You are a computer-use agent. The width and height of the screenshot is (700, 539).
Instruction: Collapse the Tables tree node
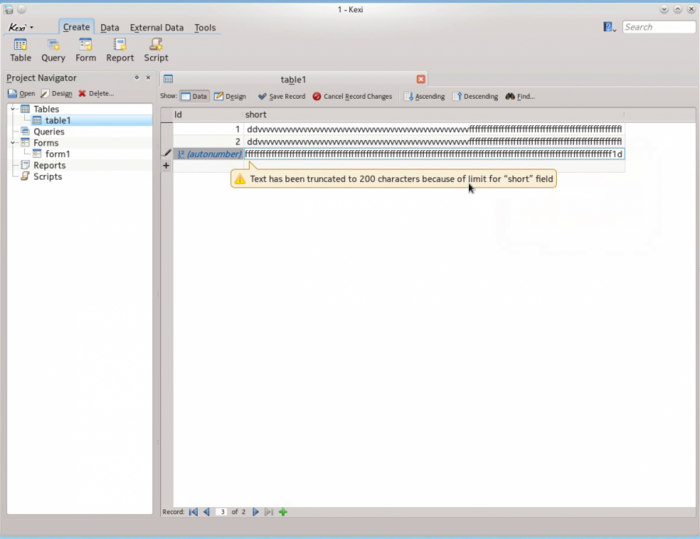13,109
